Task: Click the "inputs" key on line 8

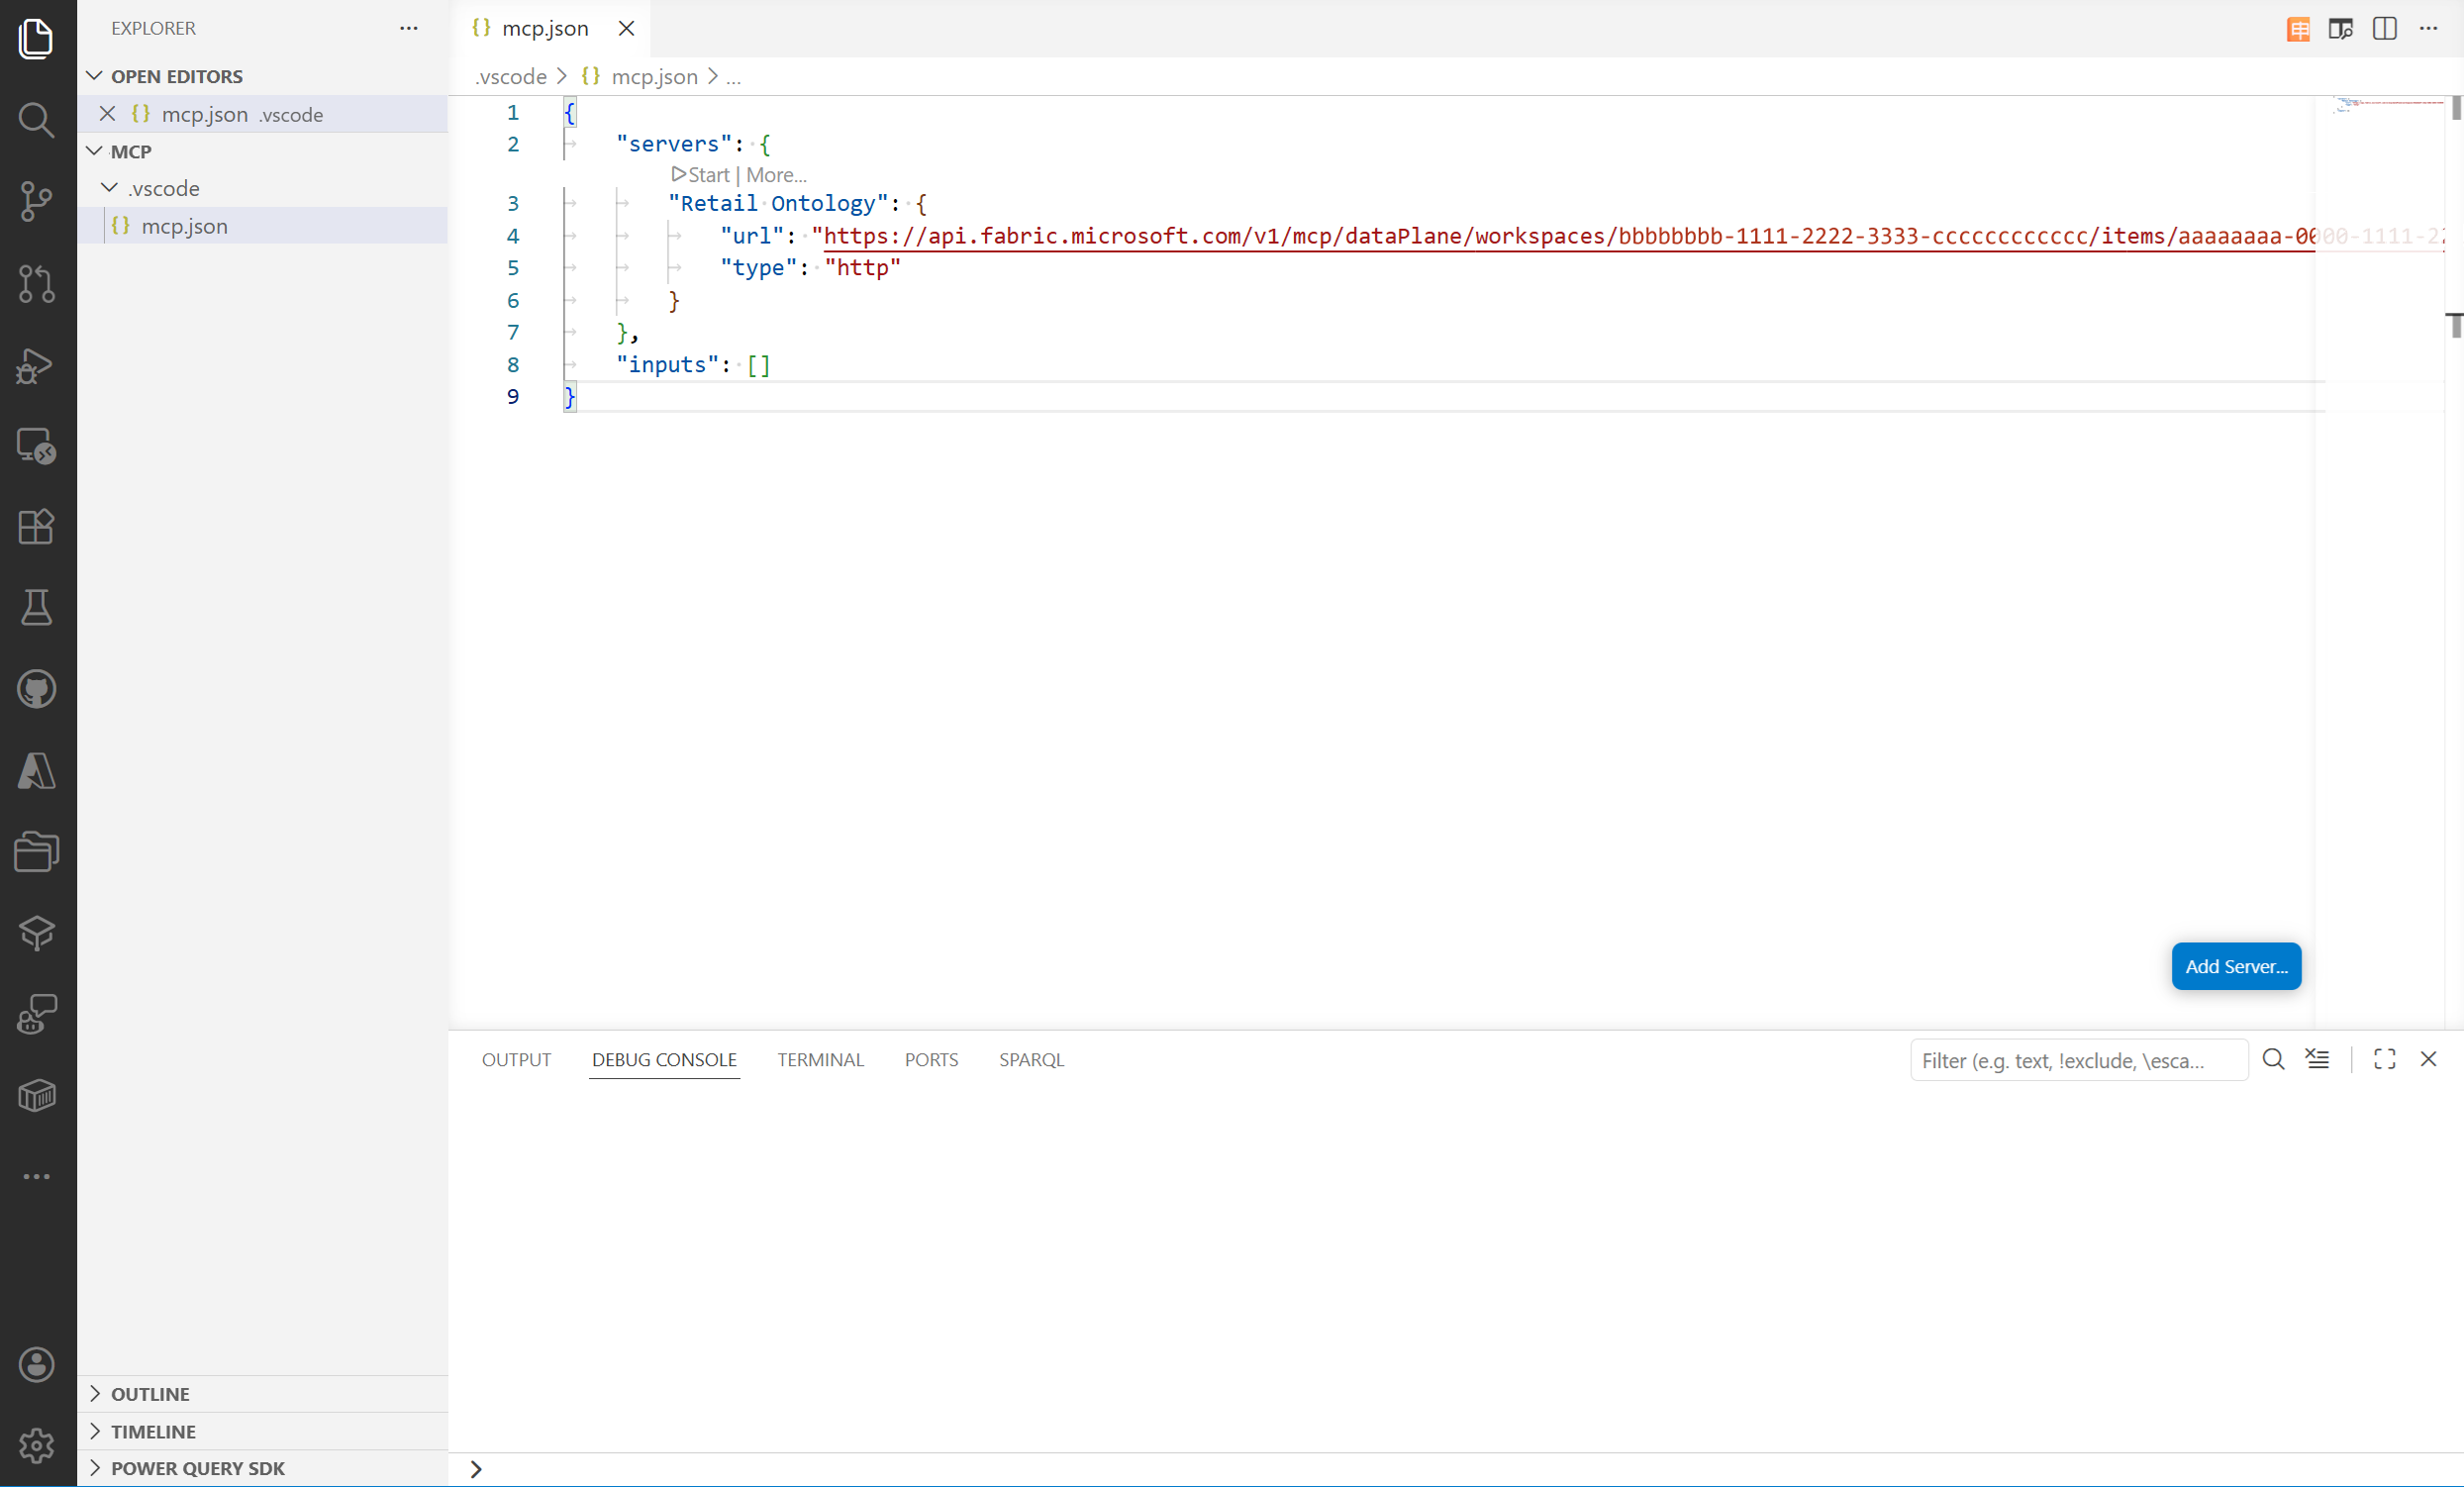Action: coord(667,365)
